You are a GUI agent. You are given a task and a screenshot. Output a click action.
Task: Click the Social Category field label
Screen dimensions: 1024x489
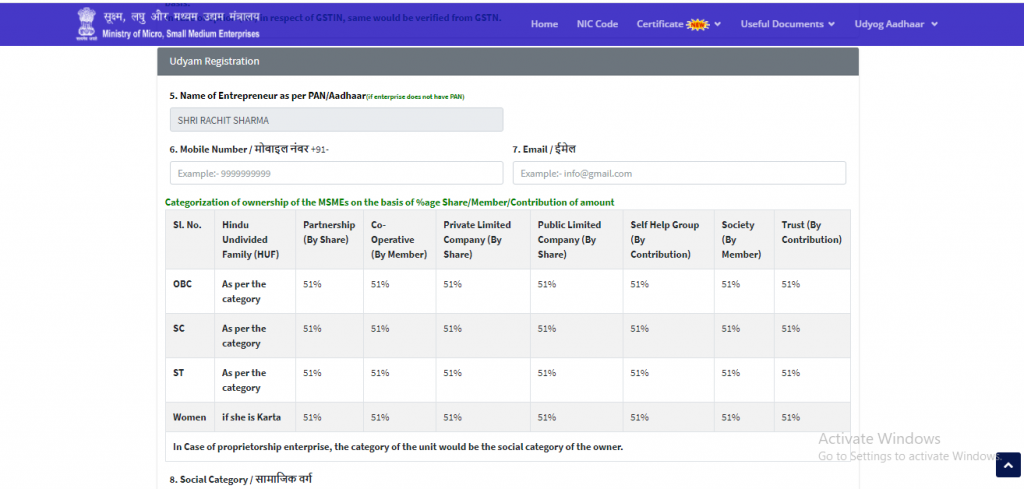[240, 480]
